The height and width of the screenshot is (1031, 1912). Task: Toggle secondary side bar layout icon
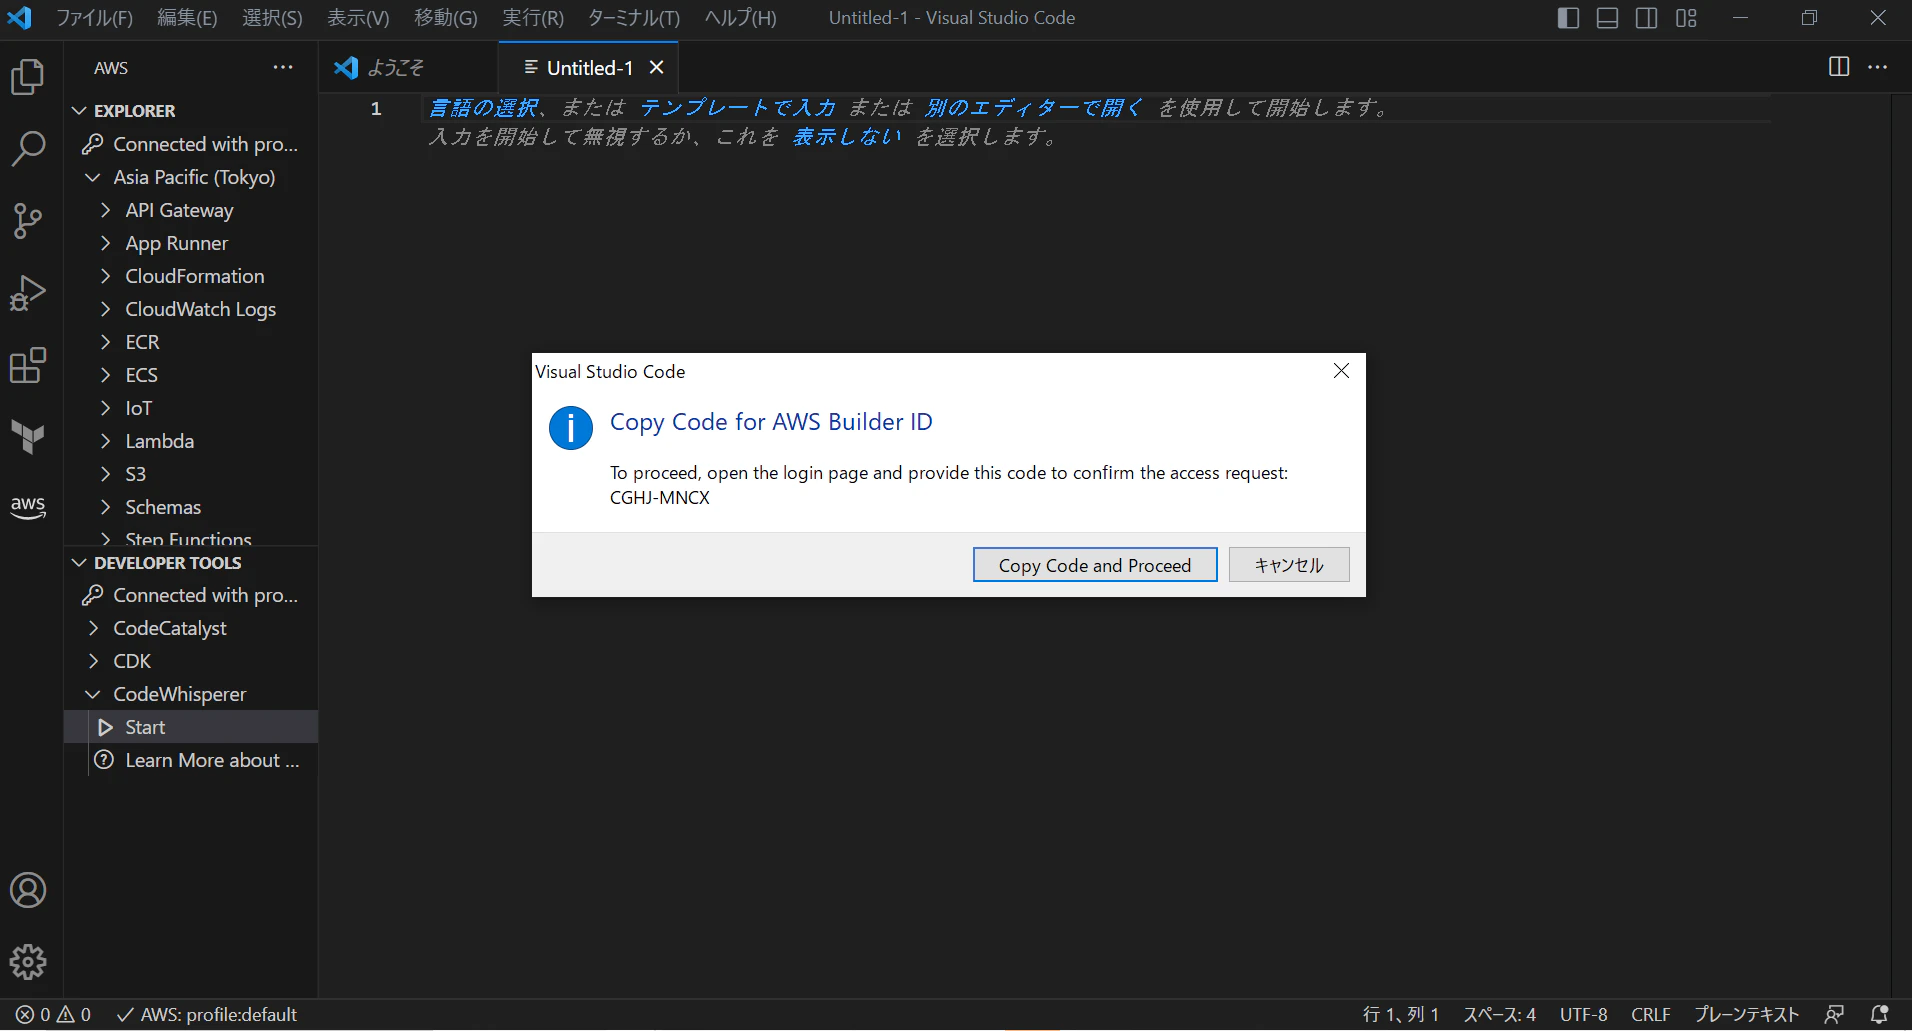coord(1646,18)
